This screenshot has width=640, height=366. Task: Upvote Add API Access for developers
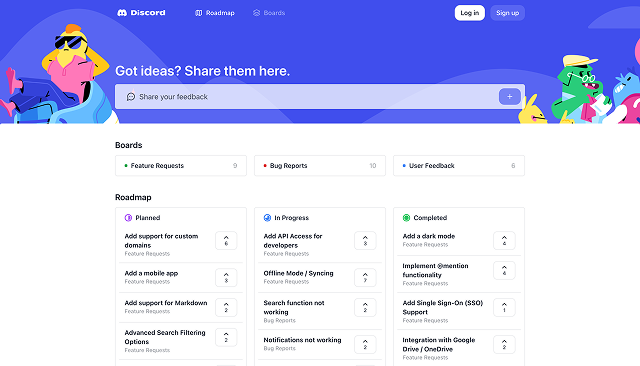pos(365,241)
